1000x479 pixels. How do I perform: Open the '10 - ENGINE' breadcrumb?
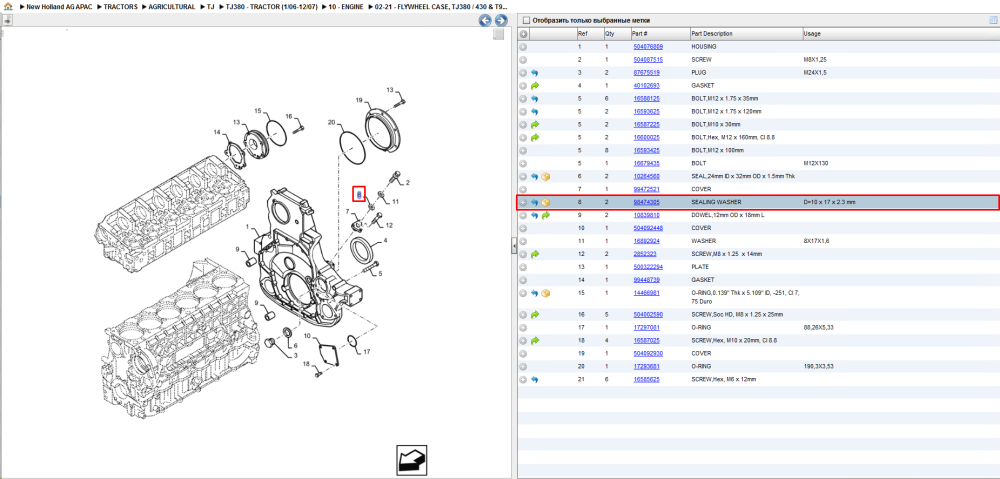click(x=346, y=6)
